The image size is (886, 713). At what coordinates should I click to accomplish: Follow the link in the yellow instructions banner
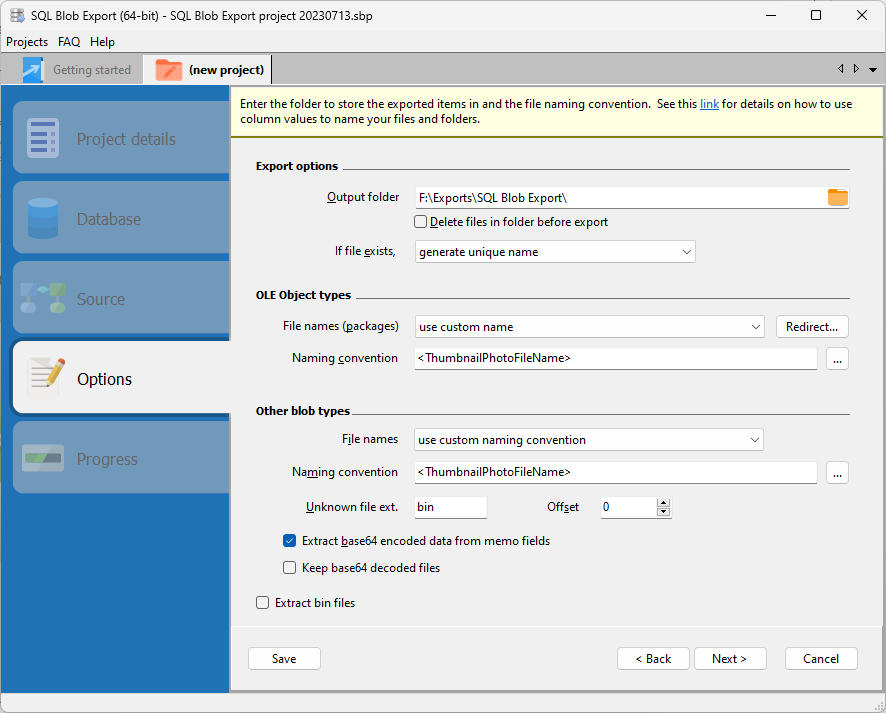tap(709, 103)
